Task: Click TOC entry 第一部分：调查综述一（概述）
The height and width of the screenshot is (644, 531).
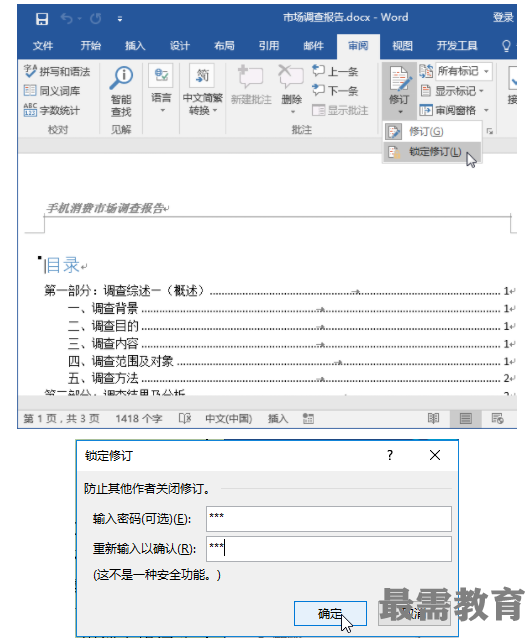Action: click(x=125, y=291)
